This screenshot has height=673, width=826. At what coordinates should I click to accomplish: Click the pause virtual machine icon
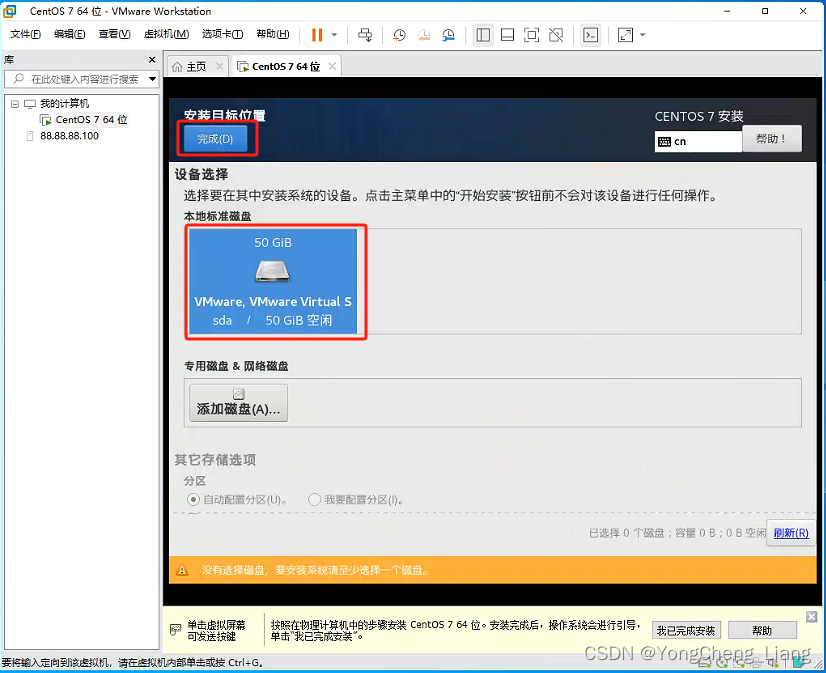(x=317, y=35)
